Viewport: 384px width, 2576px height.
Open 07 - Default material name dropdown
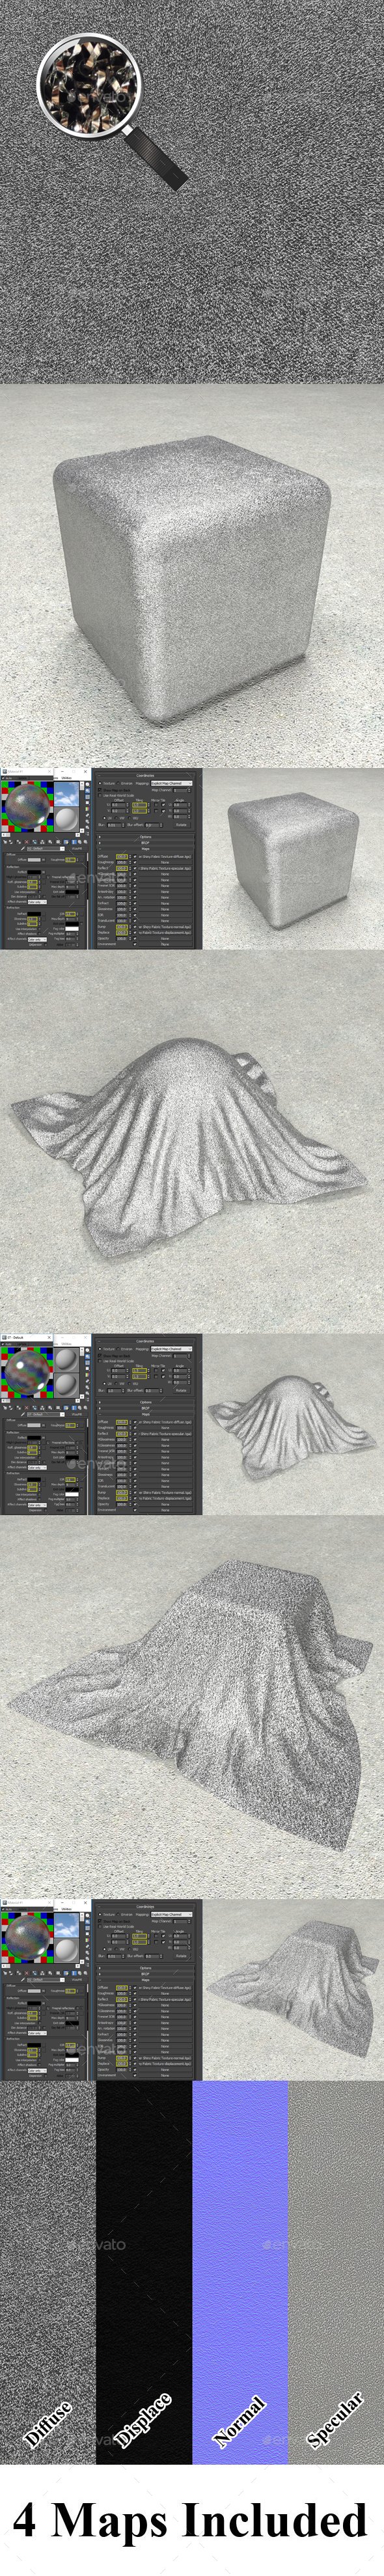(47, 1414)
